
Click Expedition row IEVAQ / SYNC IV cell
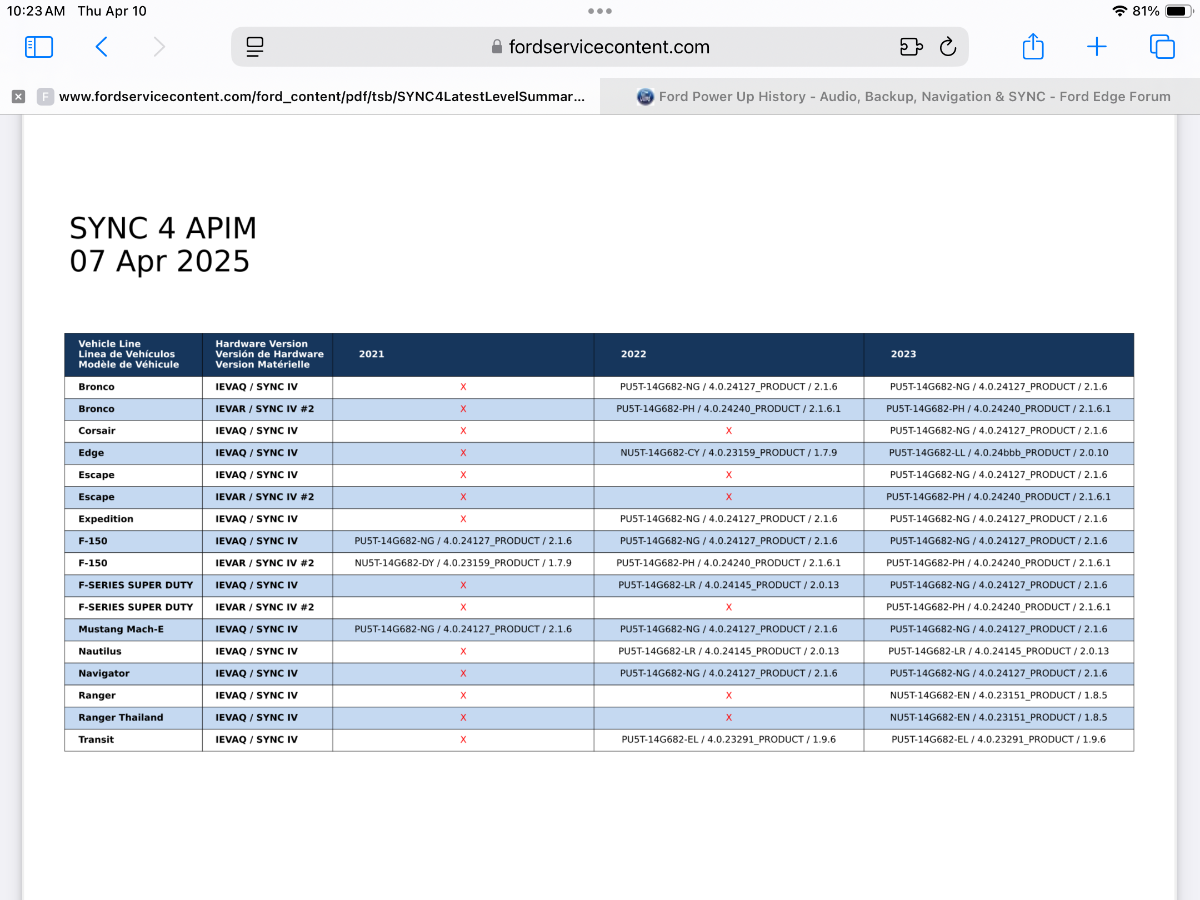click(267, 519)
